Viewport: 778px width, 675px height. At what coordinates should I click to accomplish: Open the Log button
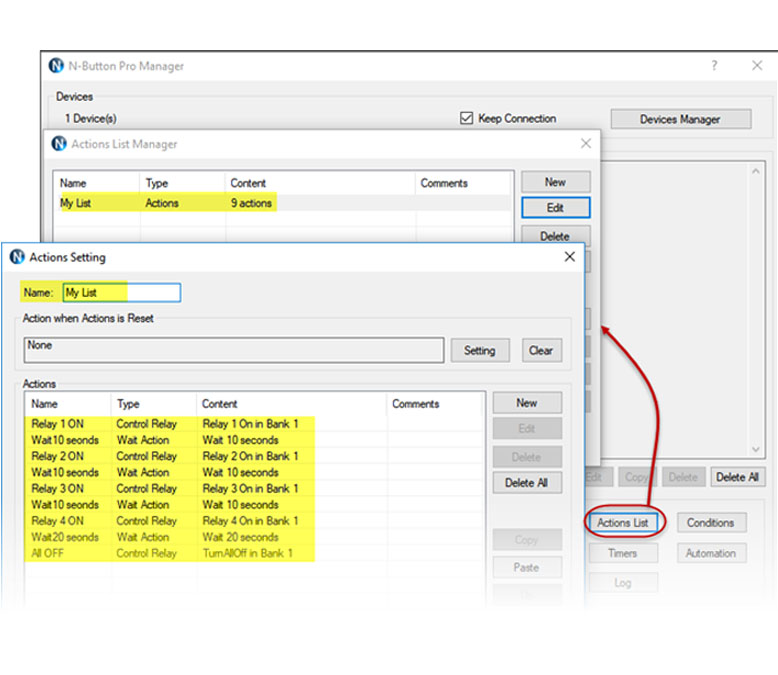[623, 583]
